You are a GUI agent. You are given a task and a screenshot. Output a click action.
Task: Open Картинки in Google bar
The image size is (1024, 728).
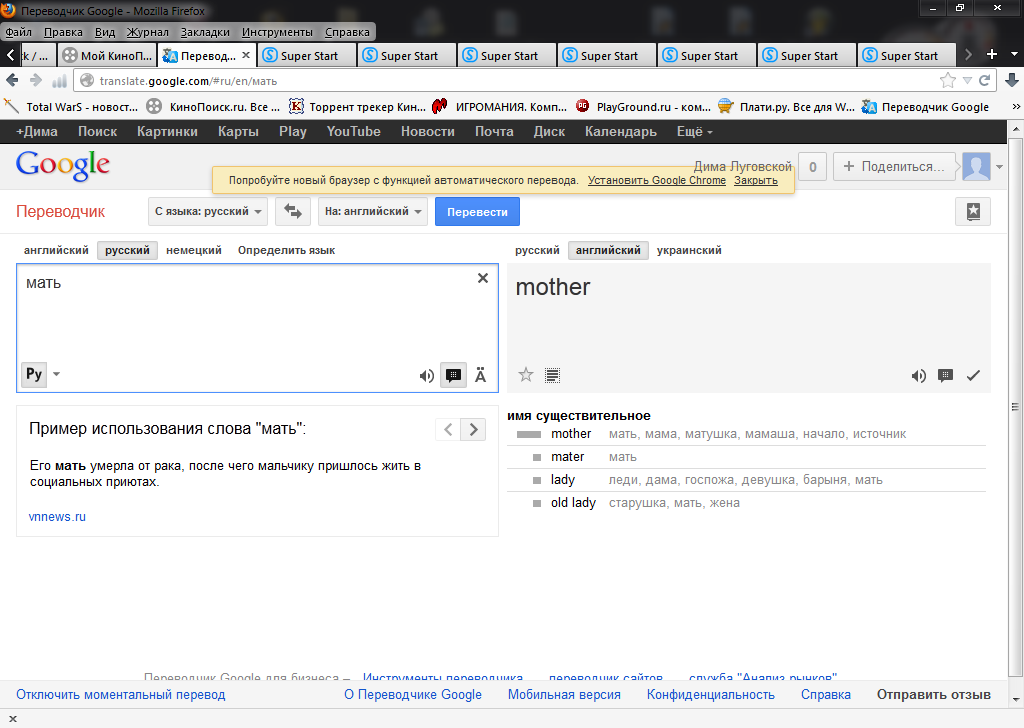click(x=167, y=131)
